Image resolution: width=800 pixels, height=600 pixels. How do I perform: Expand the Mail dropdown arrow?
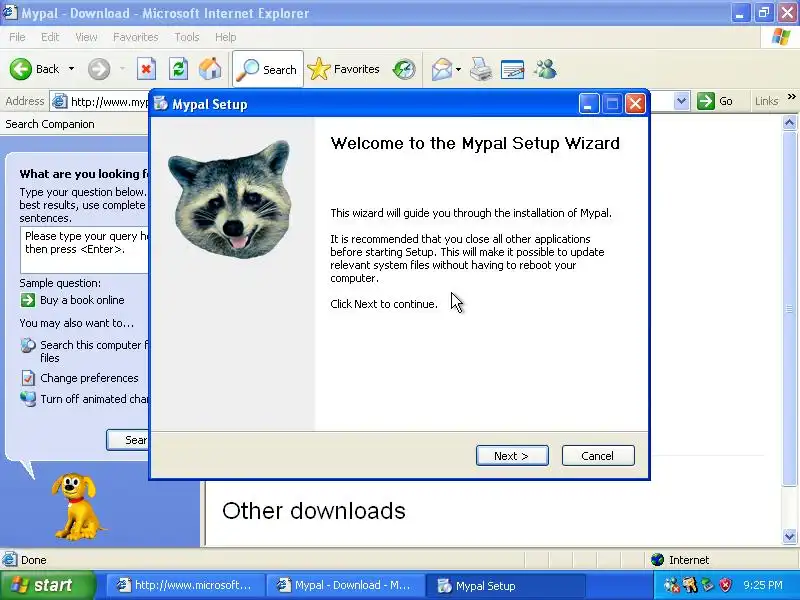(458, 69)
